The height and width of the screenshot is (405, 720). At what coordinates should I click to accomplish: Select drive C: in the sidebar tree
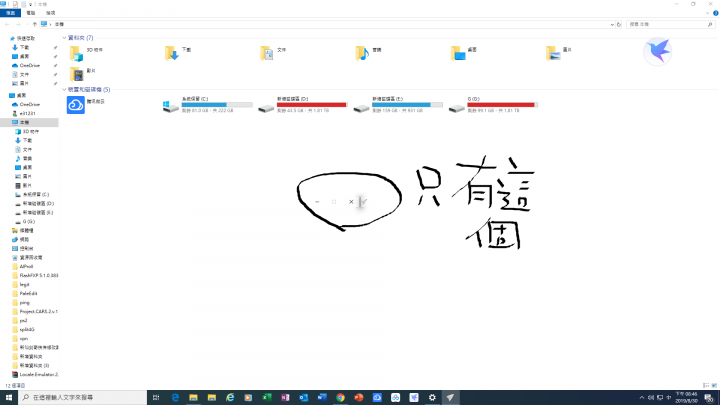pyautogui.click(x=35, y=195)
